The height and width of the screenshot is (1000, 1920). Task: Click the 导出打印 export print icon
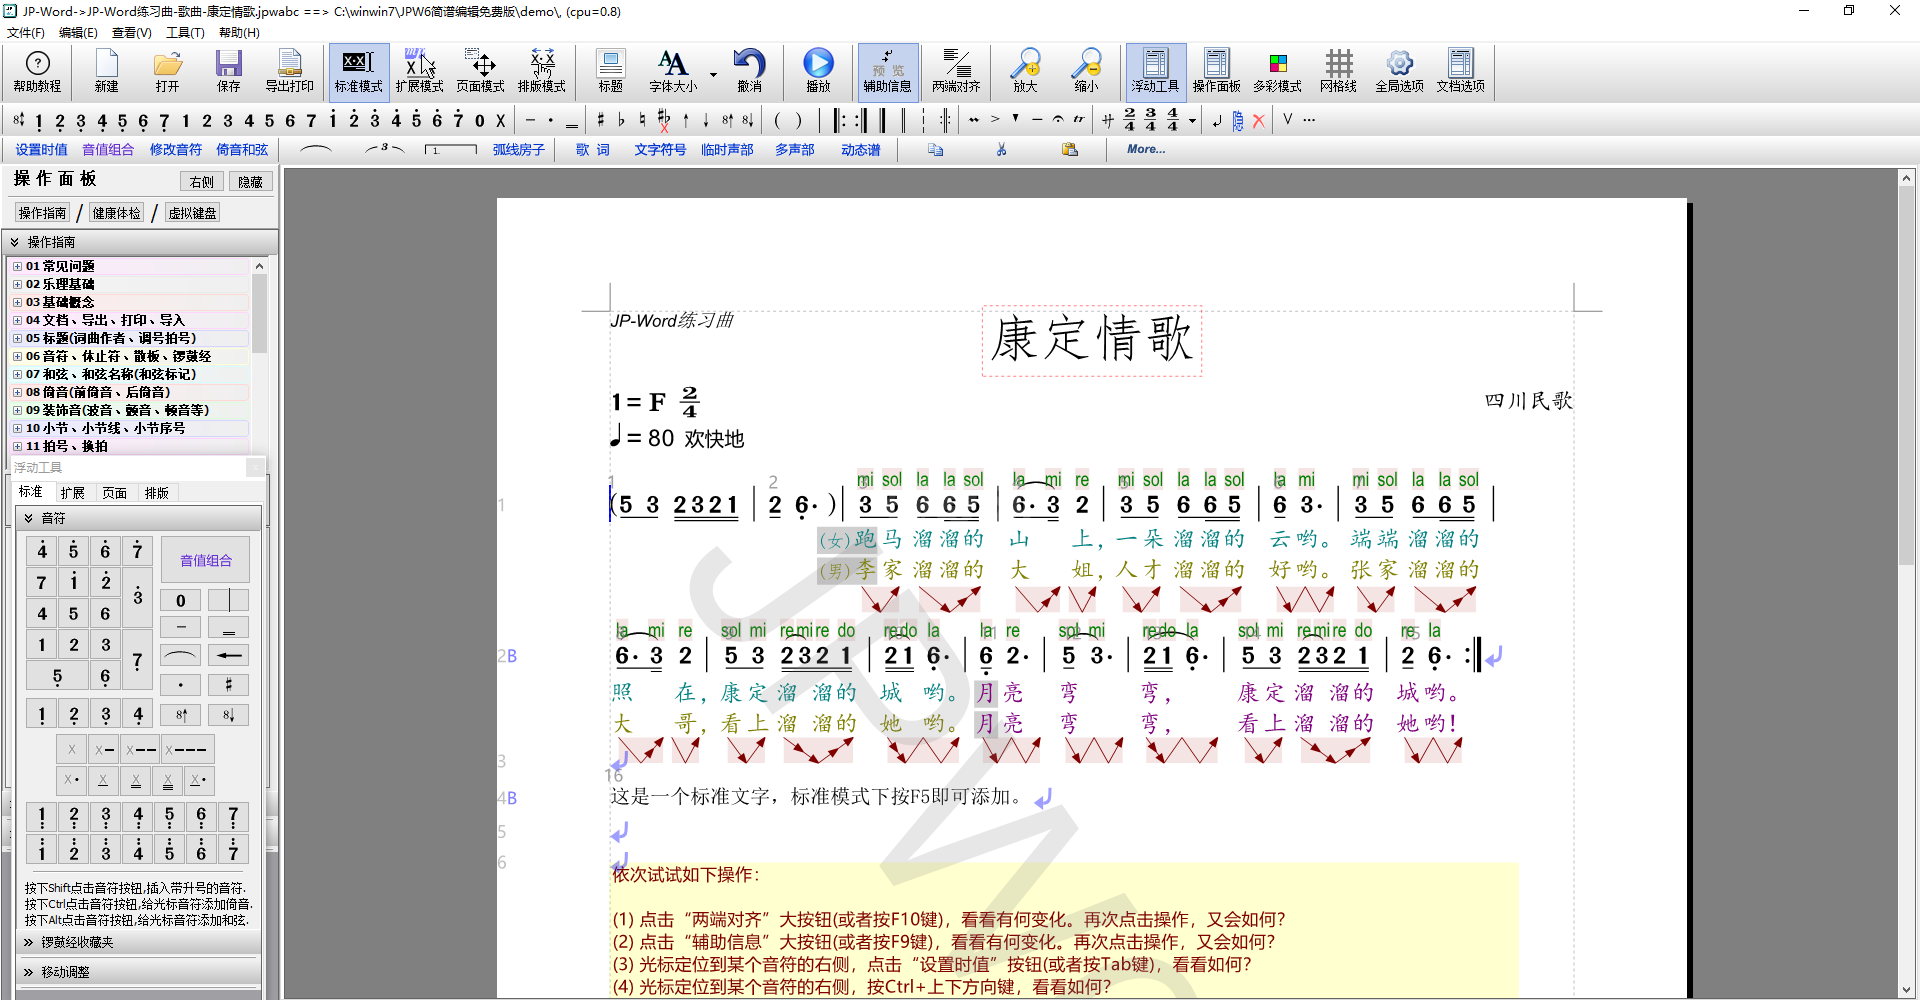click(x=290, y=72)
